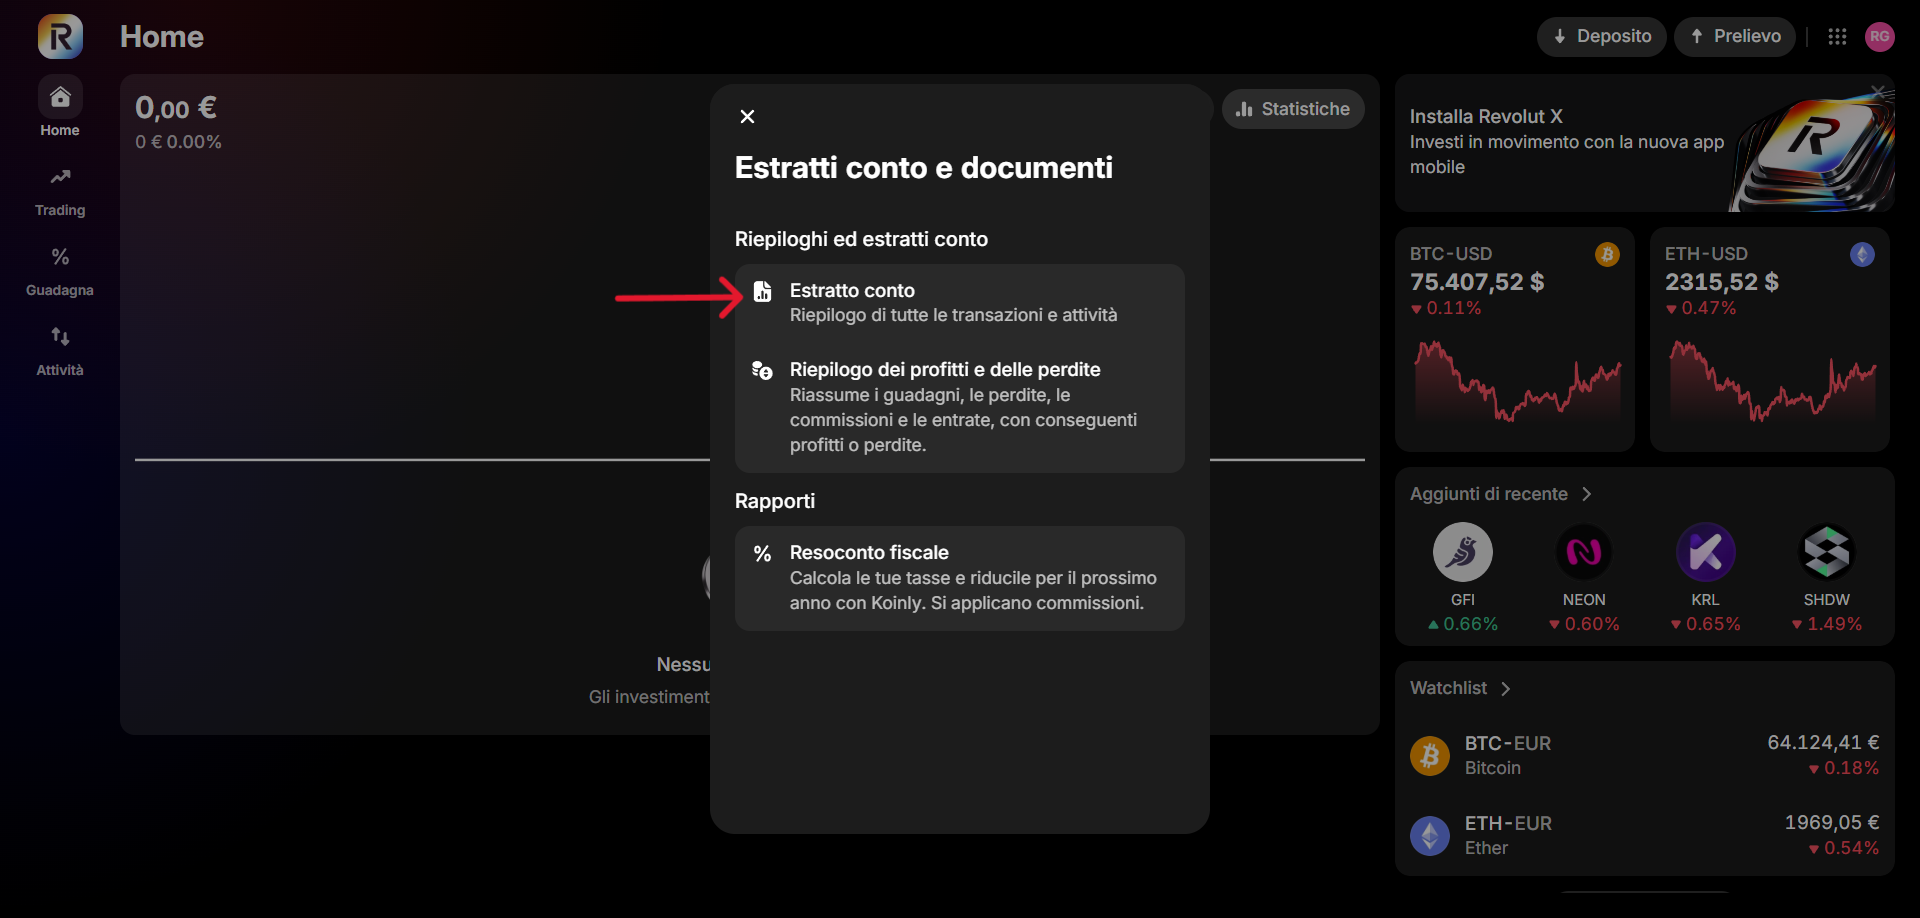Click the profit and loss summary icon
The width and height of the screenshot is (1920, 918).
coord(762,370)
